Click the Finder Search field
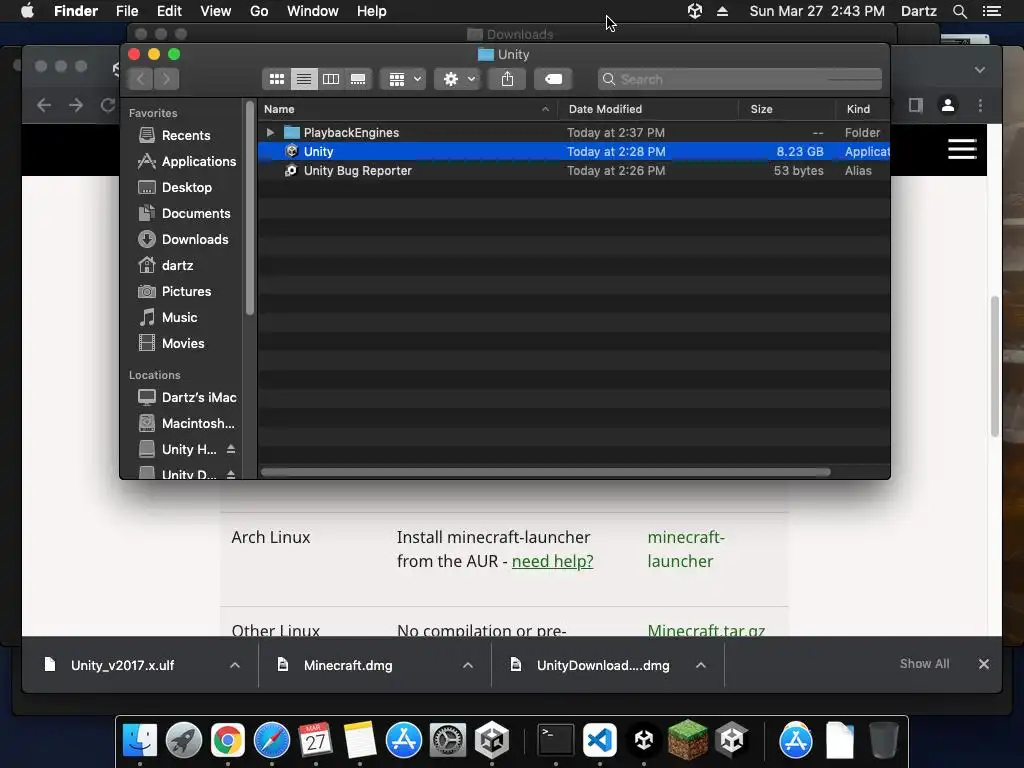1024x768 pixels. (739, 79)
